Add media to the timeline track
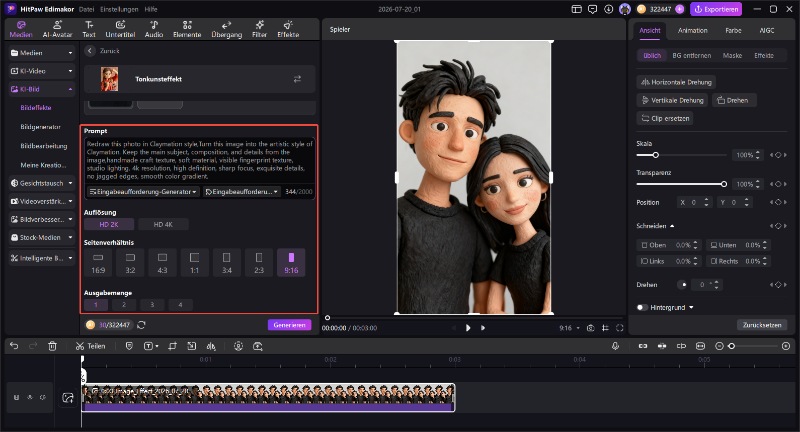 (x=67, y=397)
